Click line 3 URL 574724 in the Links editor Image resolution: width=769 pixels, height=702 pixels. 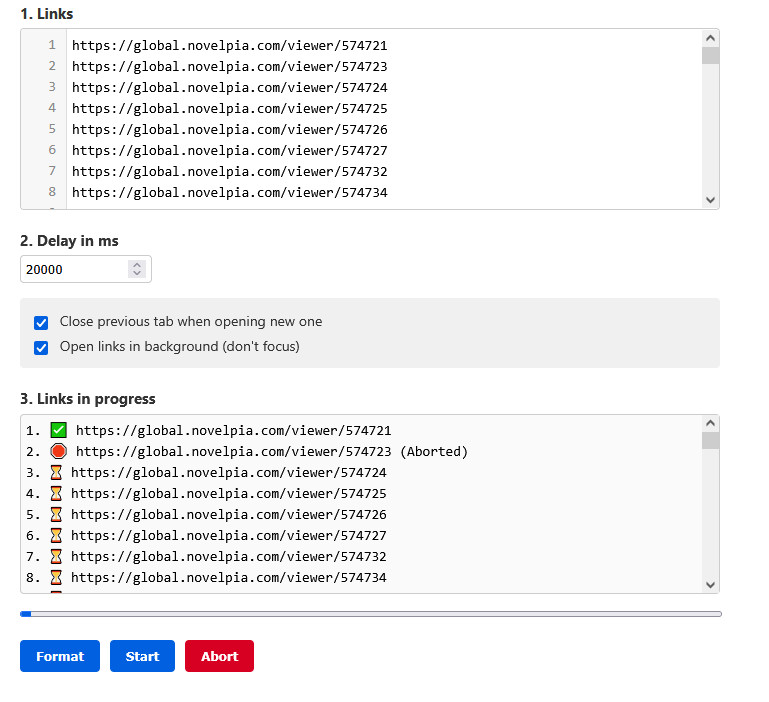pos(230,88)
